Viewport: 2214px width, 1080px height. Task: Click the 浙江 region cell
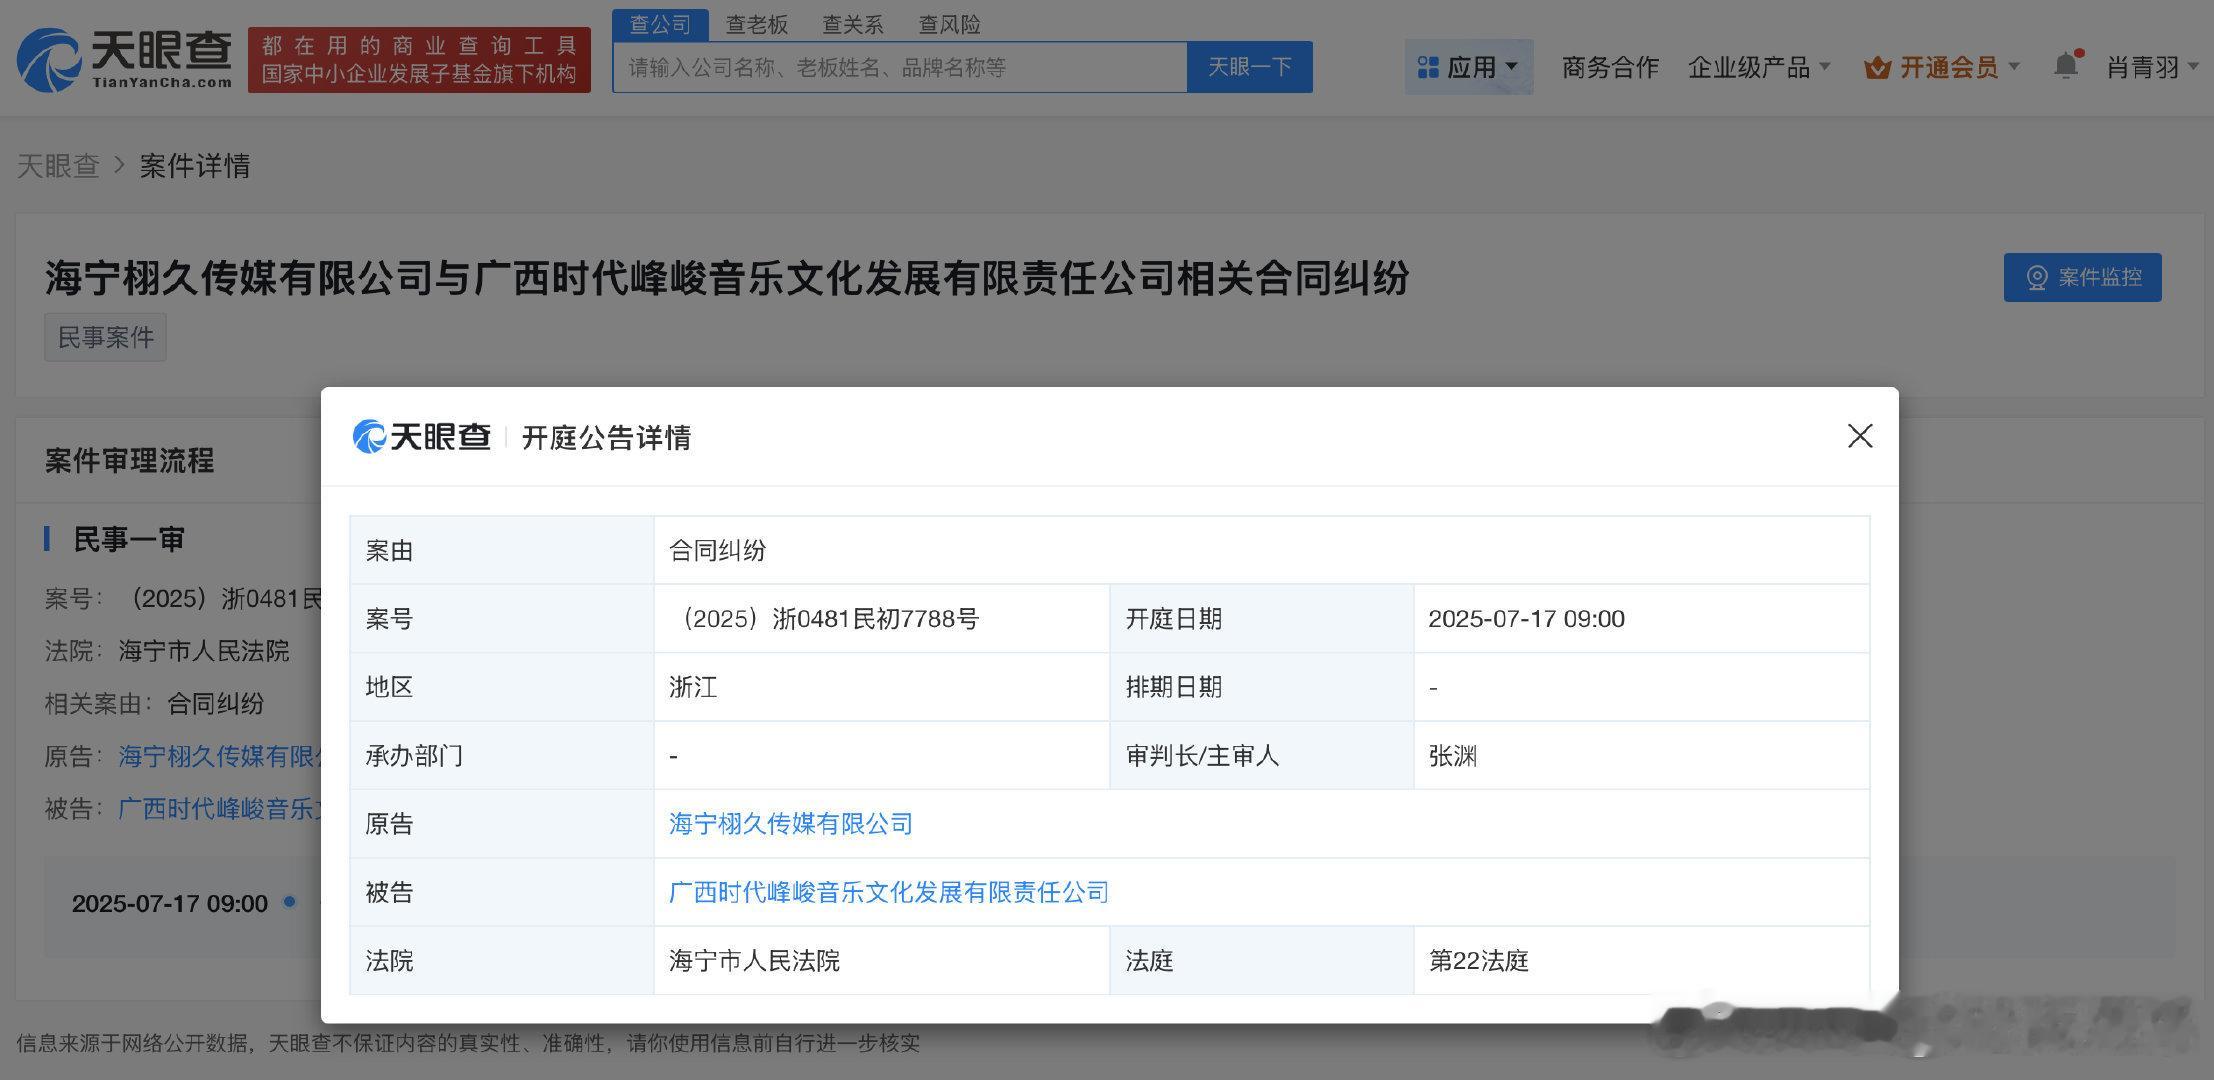pos(881,687)
